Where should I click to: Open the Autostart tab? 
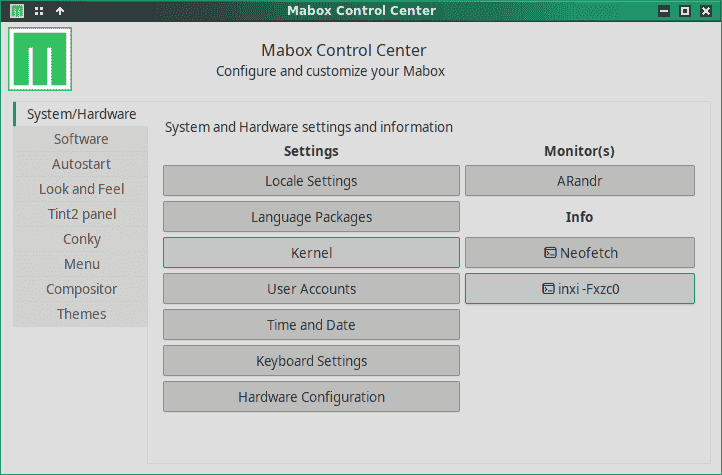pos(81,164)
